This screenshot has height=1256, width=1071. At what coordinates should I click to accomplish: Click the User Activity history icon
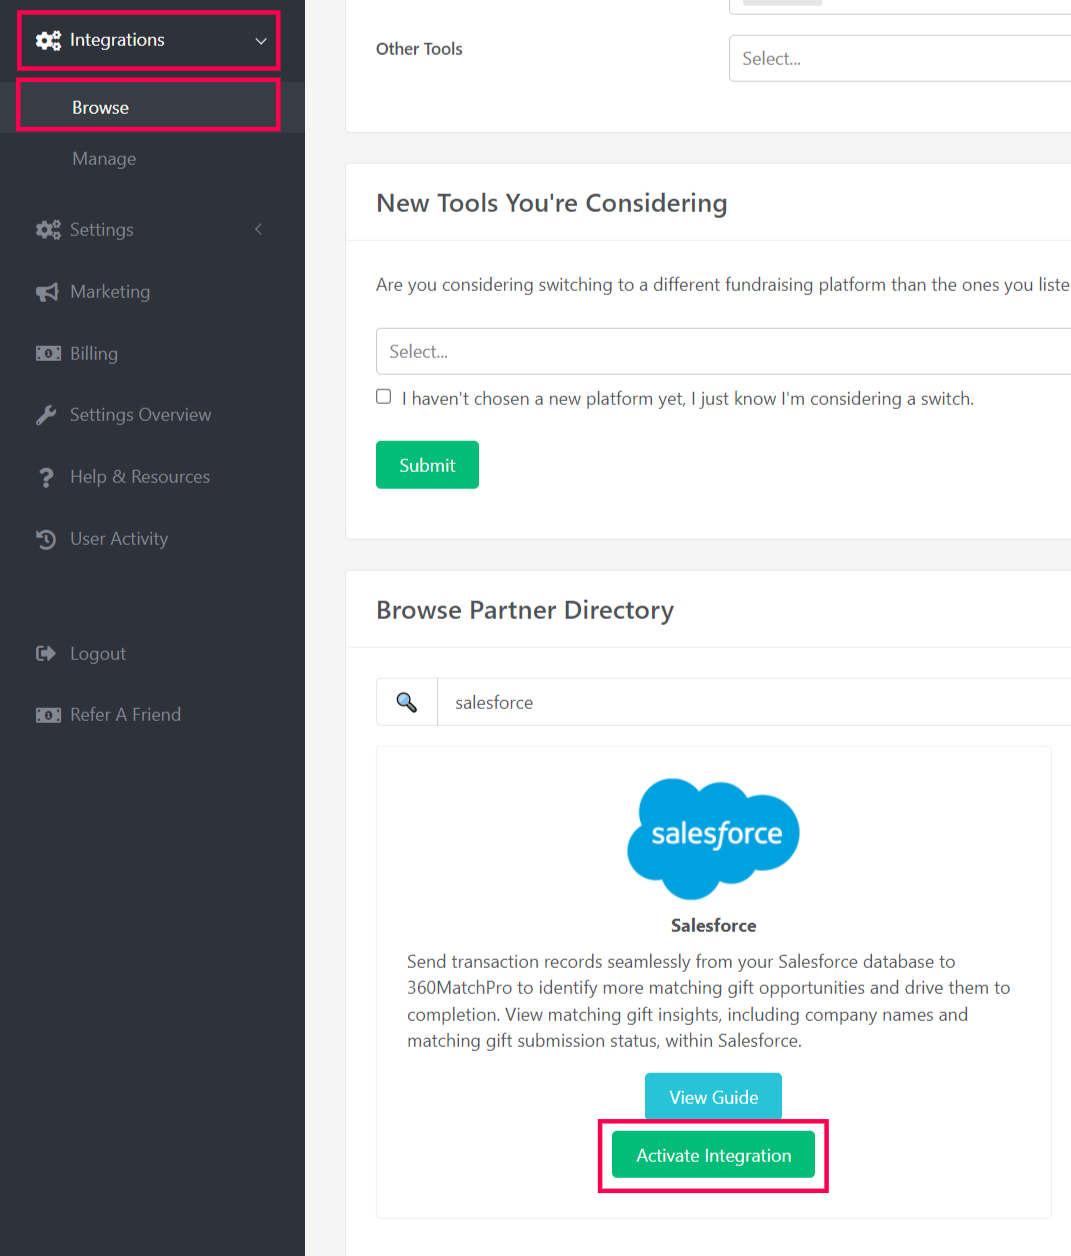(46, 539)
